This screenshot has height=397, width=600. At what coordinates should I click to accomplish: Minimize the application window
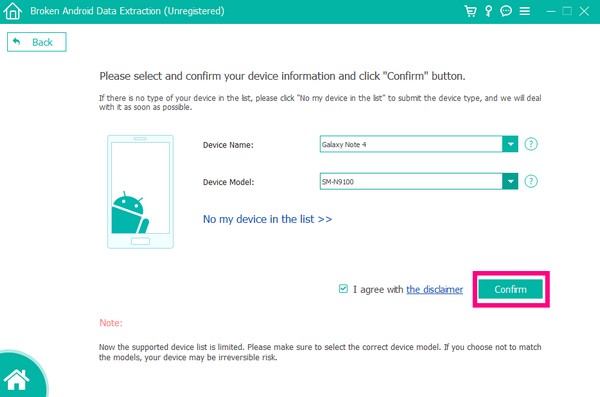tap(551, 11)
